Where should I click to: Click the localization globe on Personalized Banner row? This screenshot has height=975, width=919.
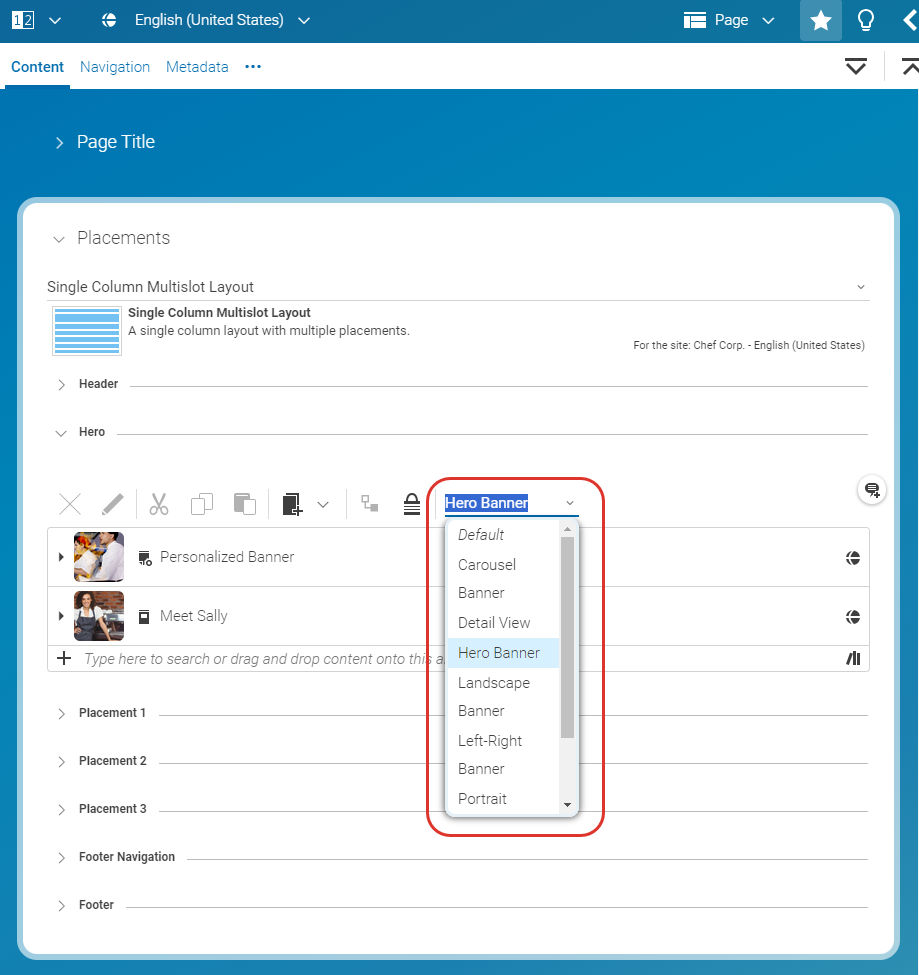coord(853,558)
